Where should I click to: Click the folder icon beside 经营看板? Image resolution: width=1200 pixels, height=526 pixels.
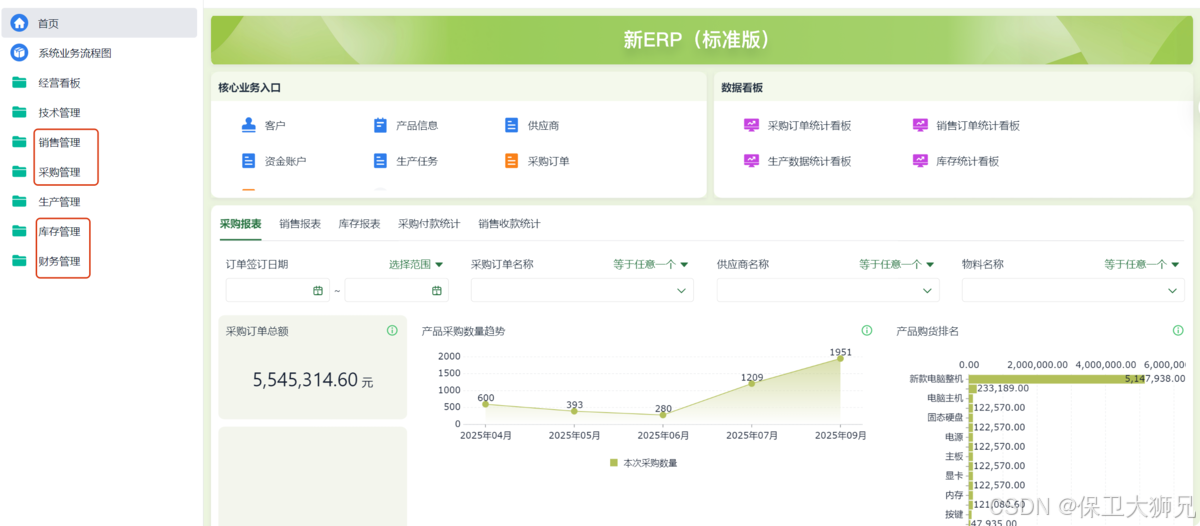click(19, 83)
